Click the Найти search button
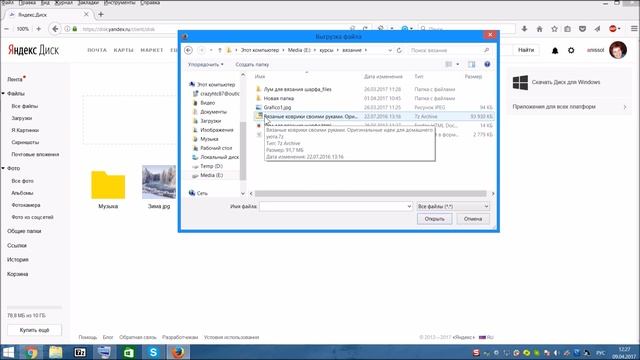The width and height of the screenshot is (640, 360). pyautogui.click(x=526, y=50)
